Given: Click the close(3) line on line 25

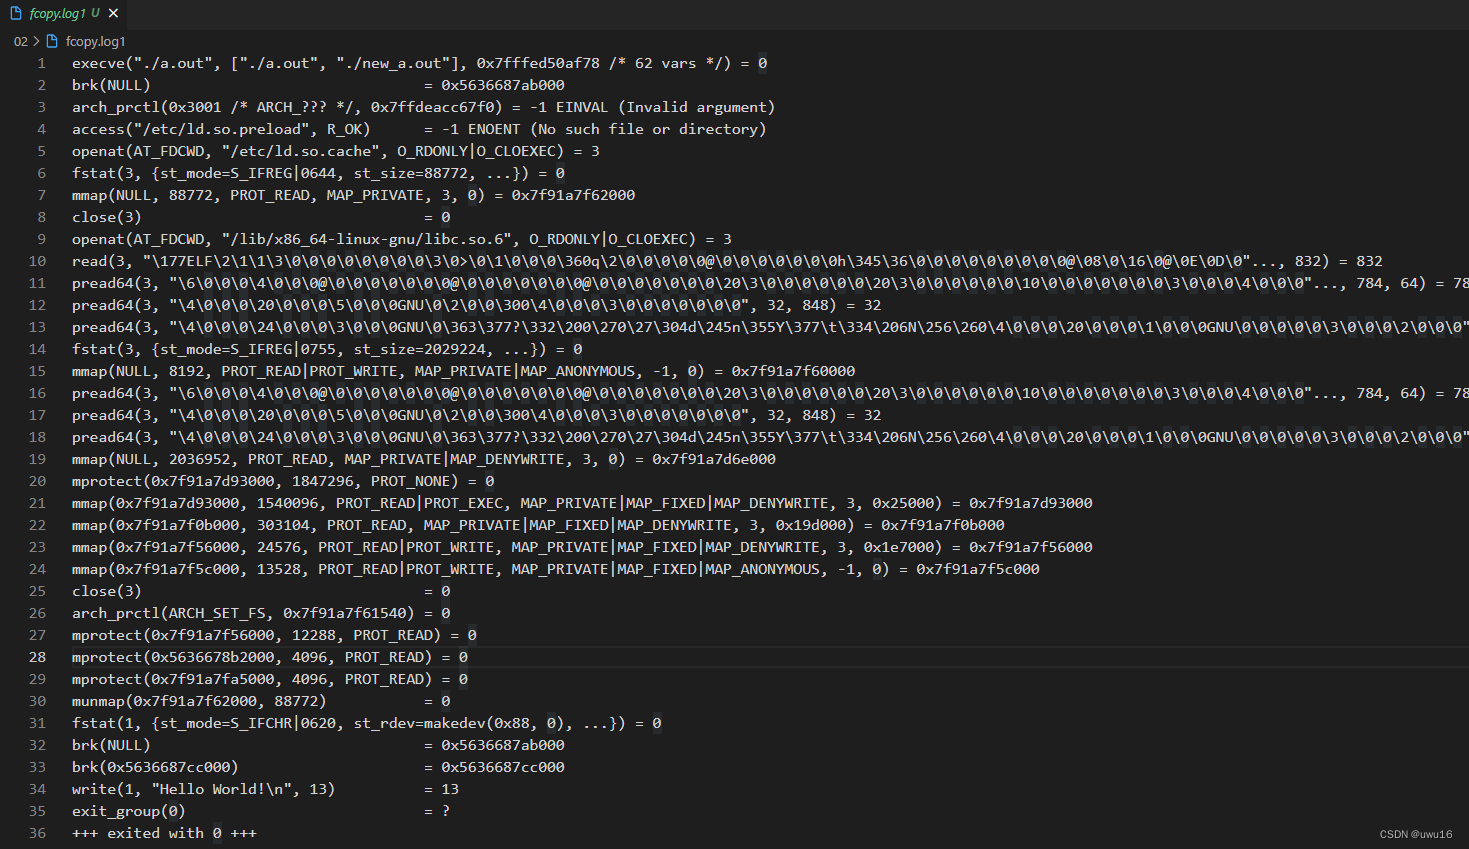Looking at the screenshot, I should [x=261, y=591].
